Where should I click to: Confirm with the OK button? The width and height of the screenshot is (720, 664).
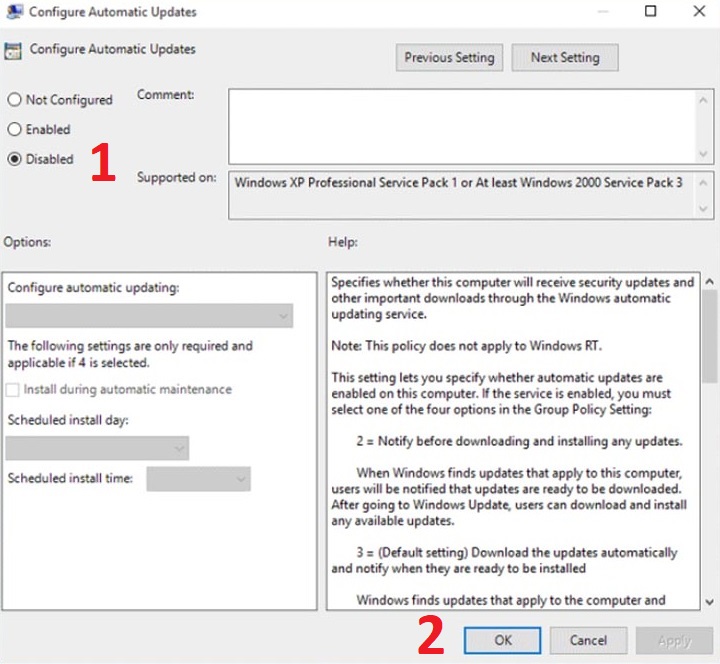(x=502, y=640)
